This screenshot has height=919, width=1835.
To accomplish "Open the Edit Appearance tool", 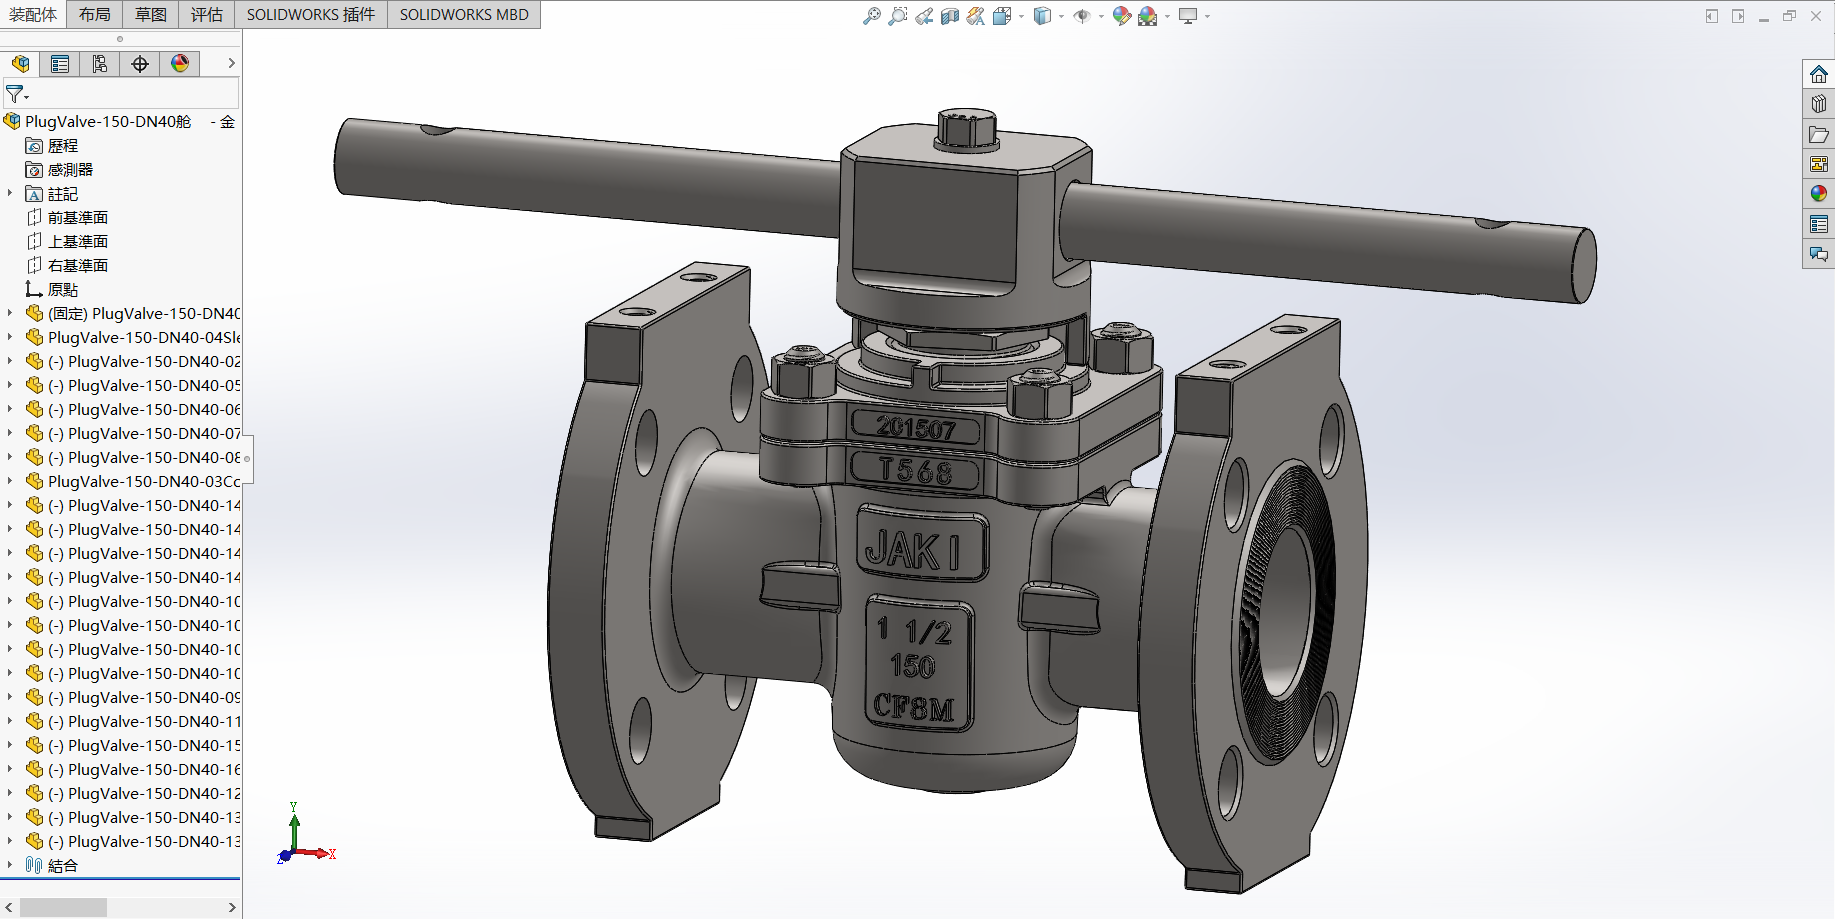I will pos(1121,16).
